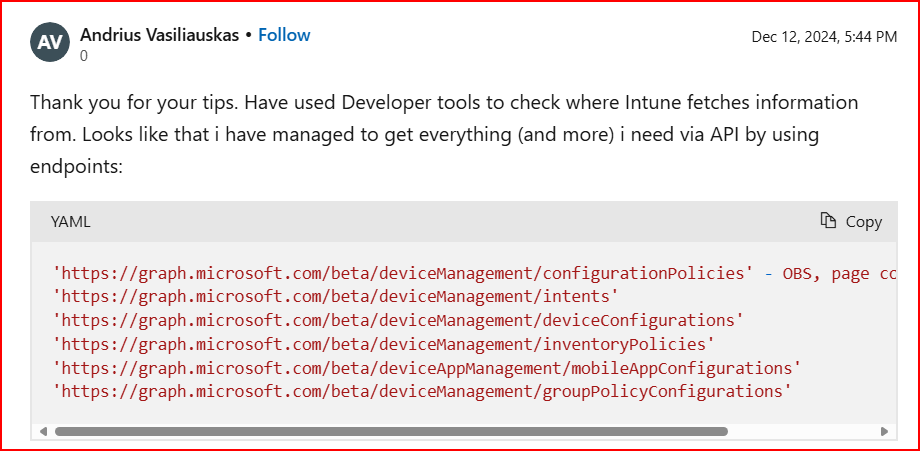This screenshot has width=920, height=451.
Task: Click the mobileAppConfigurations endpoint line
Action: pyautogui.click(x=428, y=367)
